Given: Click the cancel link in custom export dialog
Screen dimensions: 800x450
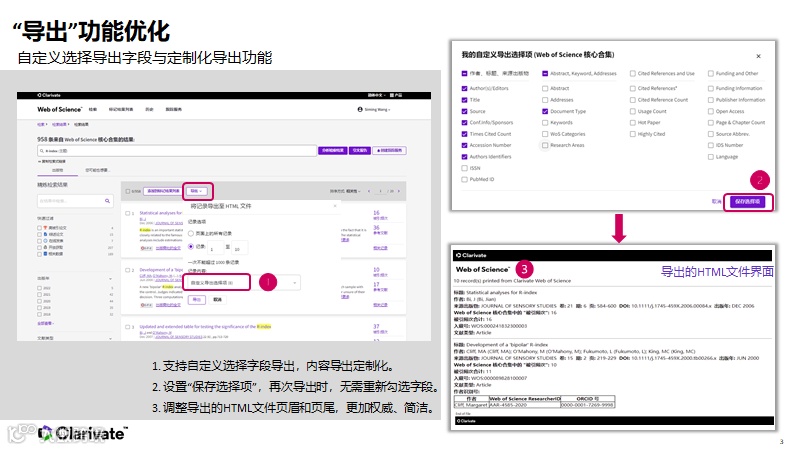Looking at the screenshot, I should [x=716, y=202].
